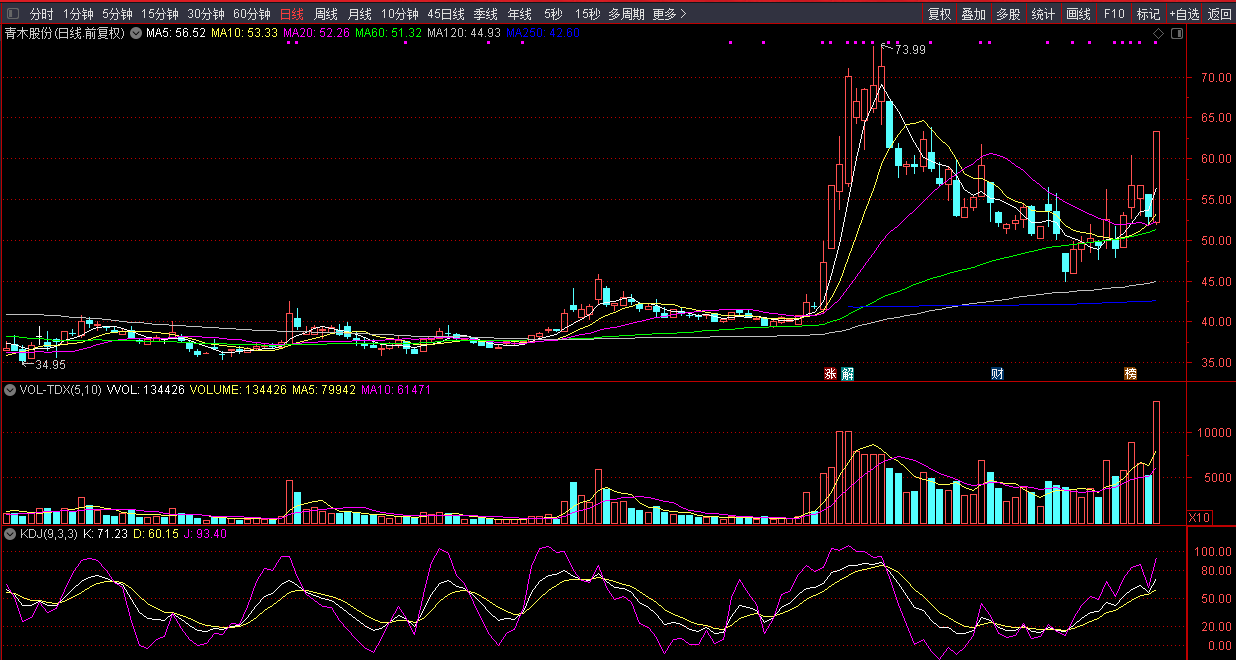Click the latest daily candlestick near 63

[1157, 176]
